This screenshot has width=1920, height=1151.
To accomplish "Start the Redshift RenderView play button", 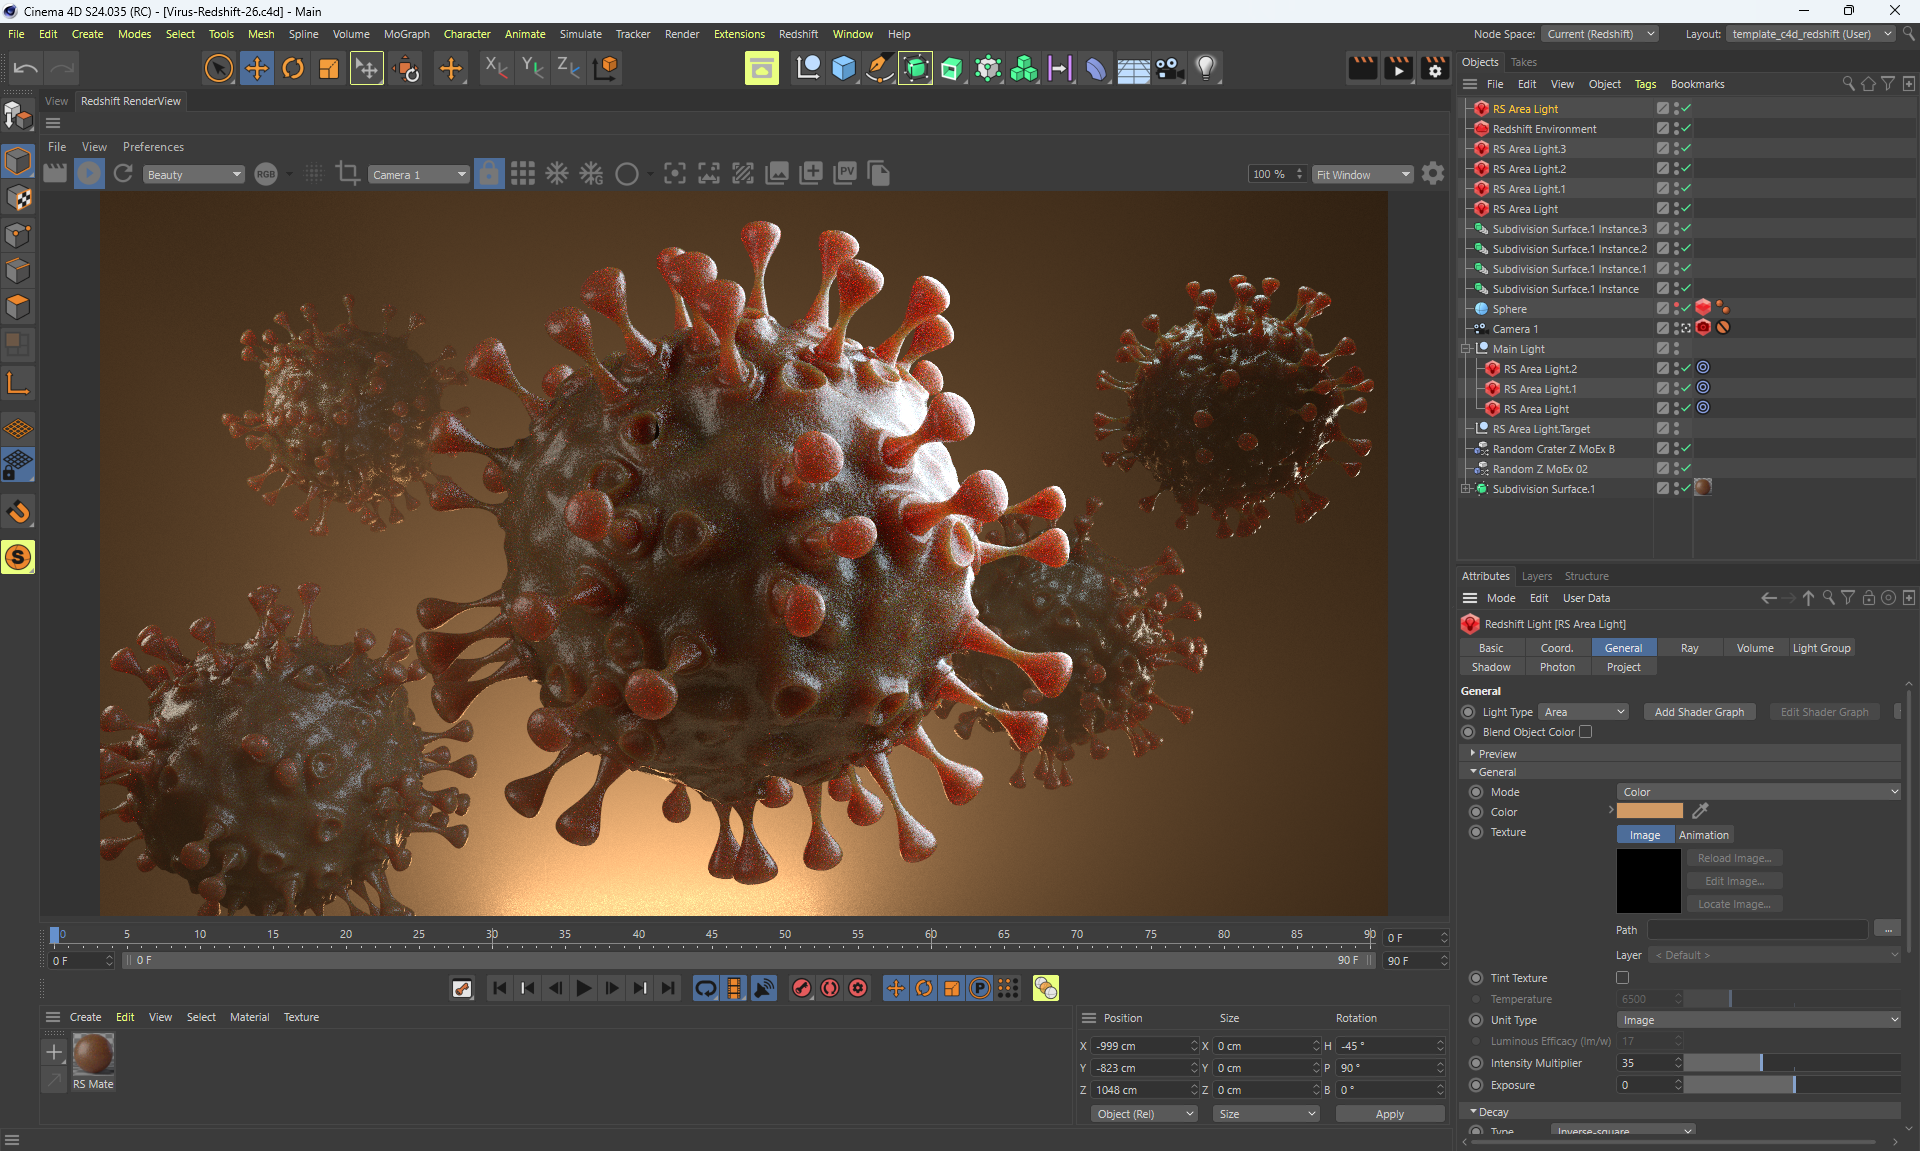I will (x=89, y=174).
